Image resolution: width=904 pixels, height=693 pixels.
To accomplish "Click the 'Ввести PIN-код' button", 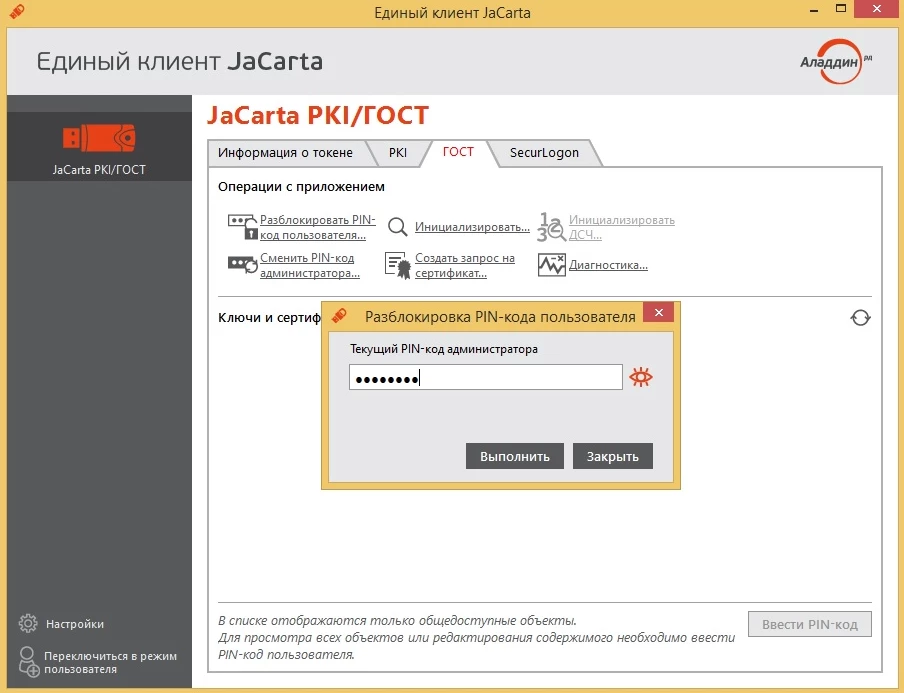I will (x=809, y=624).
